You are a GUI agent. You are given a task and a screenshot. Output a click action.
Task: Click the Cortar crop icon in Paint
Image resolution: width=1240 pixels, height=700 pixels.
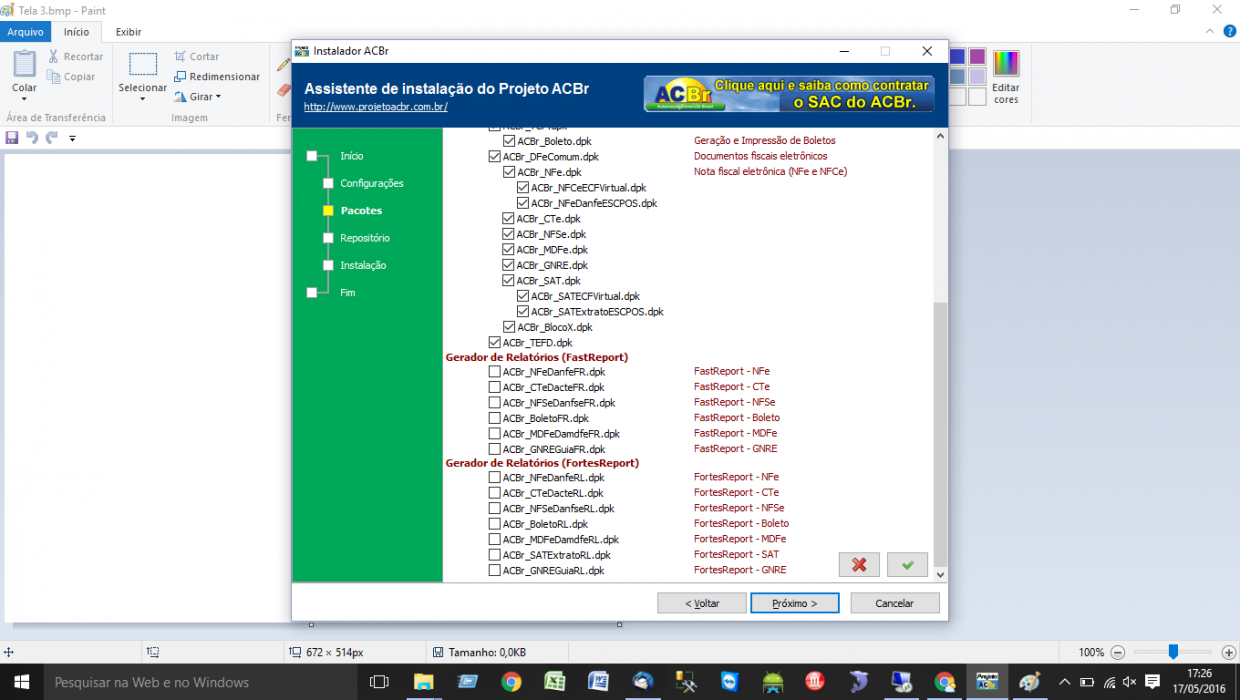tap(180, 57)
